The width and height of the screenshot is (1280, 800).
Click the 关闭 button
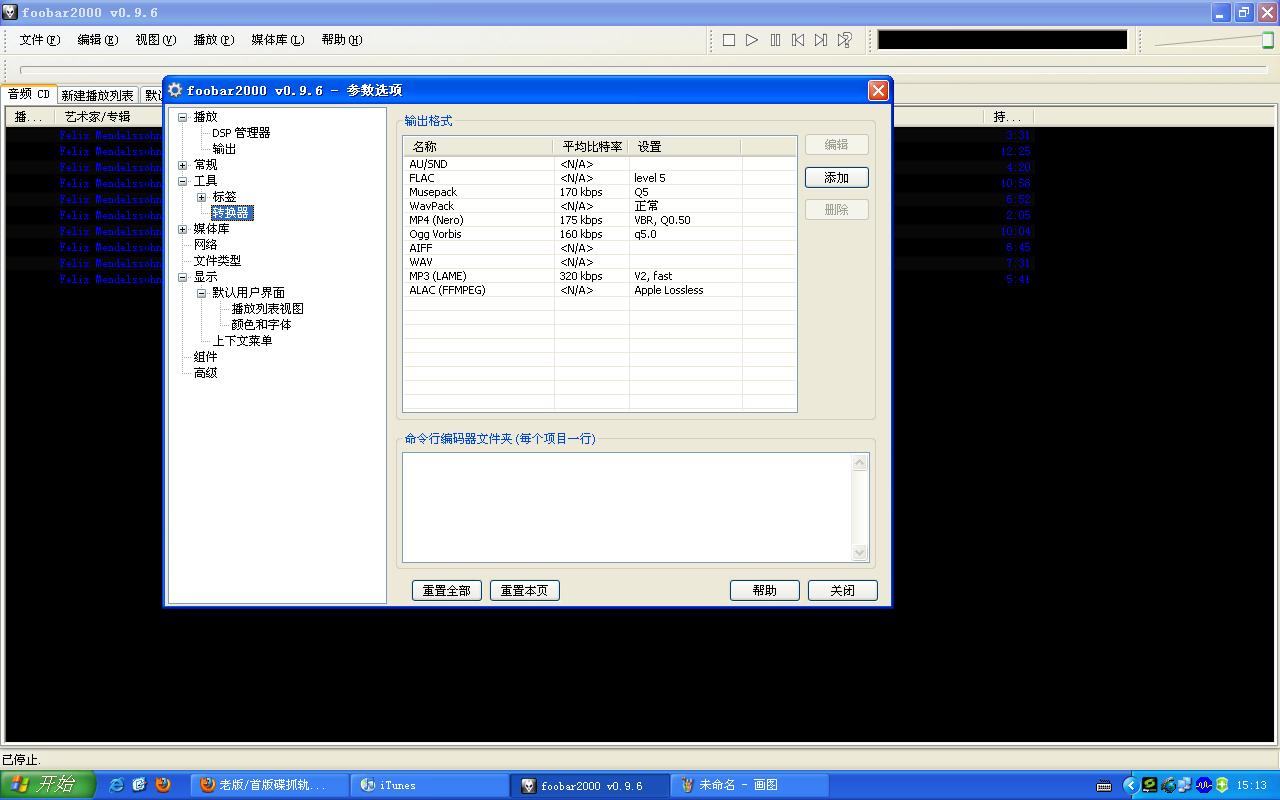[843, 590]
